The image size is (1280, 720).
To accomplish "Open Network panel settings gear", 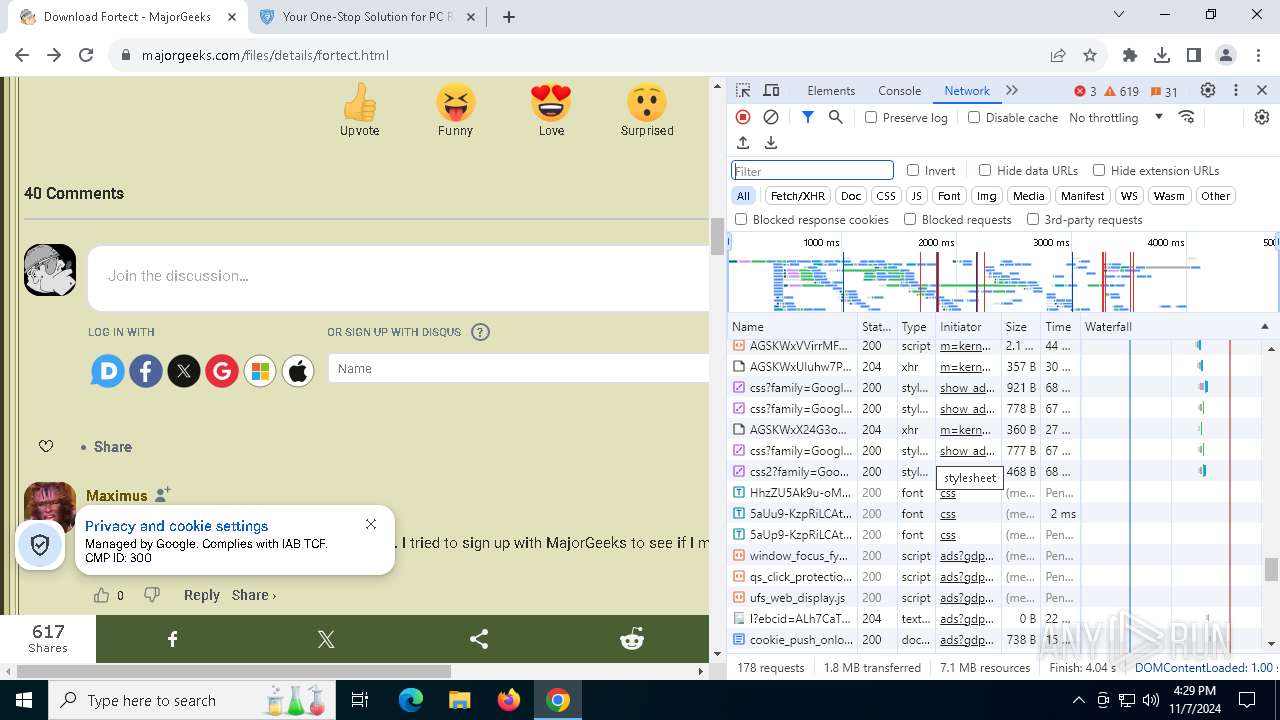I will tap(1262, 117).
